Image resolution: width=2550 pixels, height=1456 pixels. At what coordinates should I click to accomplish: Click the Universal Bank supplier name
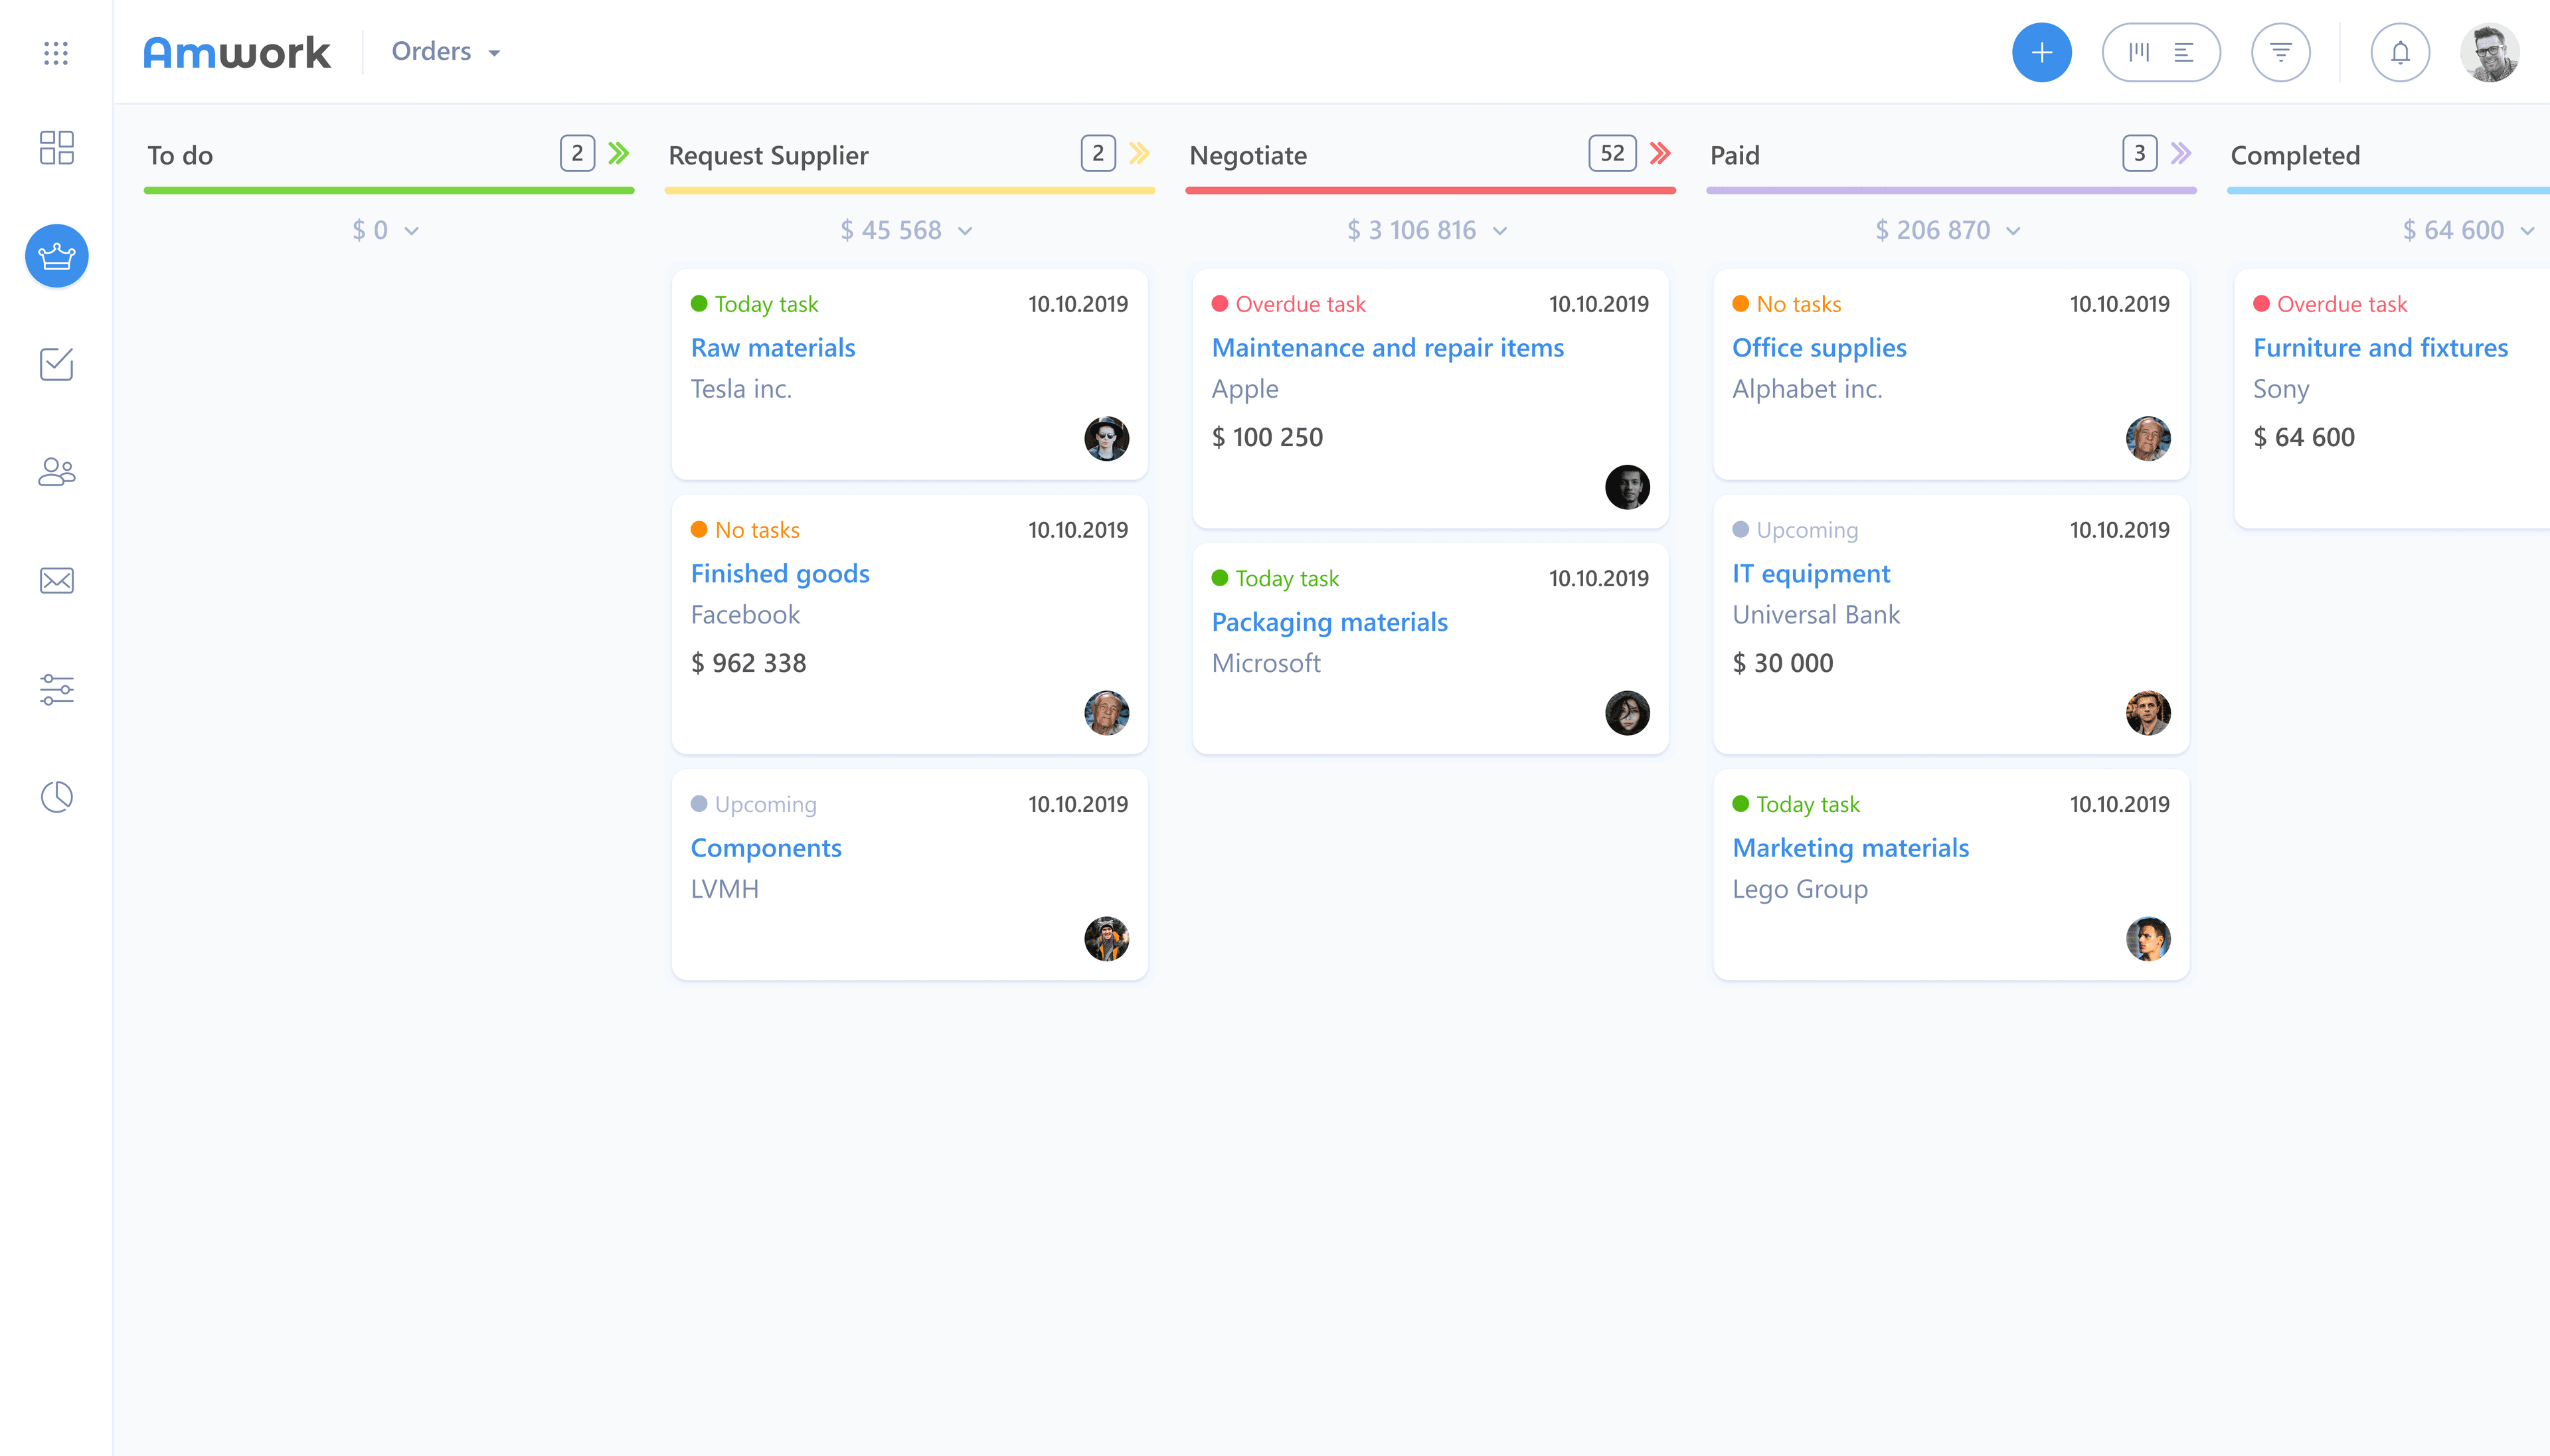point(1816,615)
